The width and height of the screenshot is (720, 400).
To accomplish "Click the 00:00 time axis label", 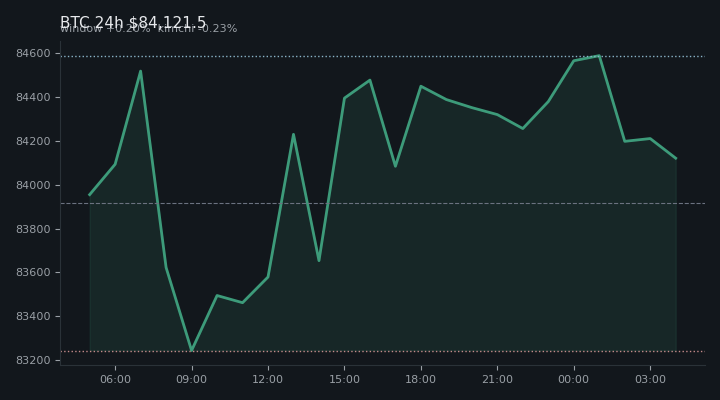I will [x=574, y=379].
